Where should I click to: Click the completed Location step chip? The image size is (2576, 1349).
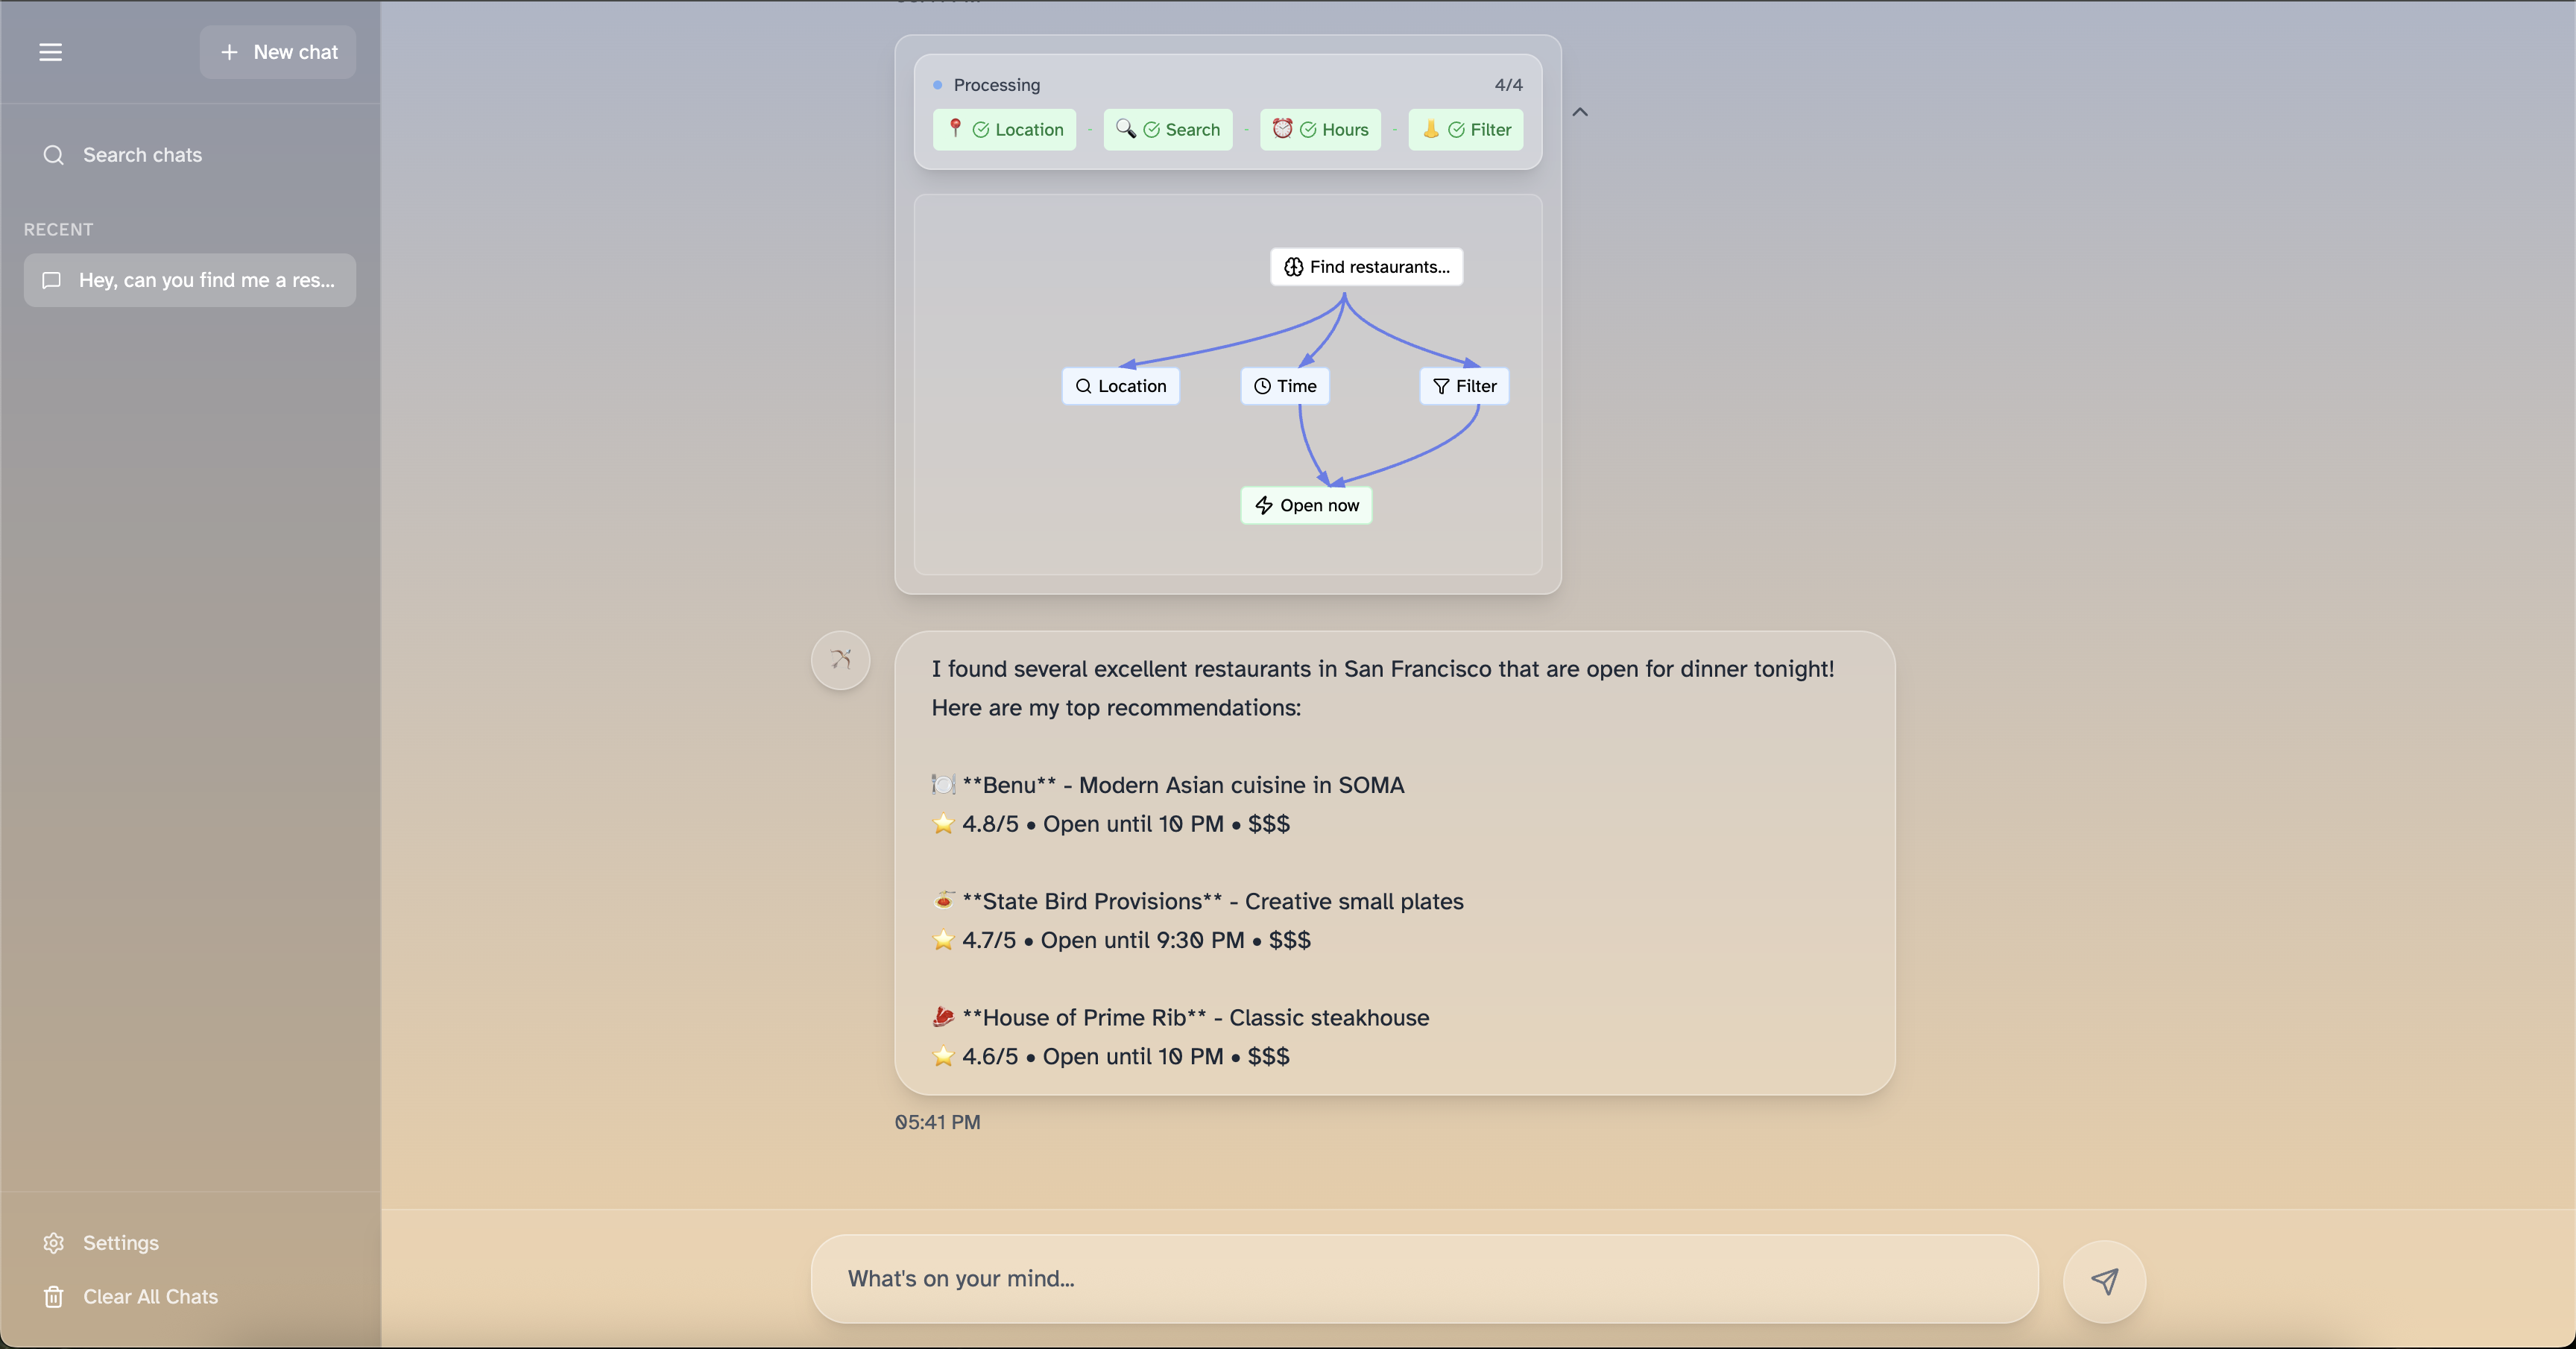click(x=1004, y=130)
